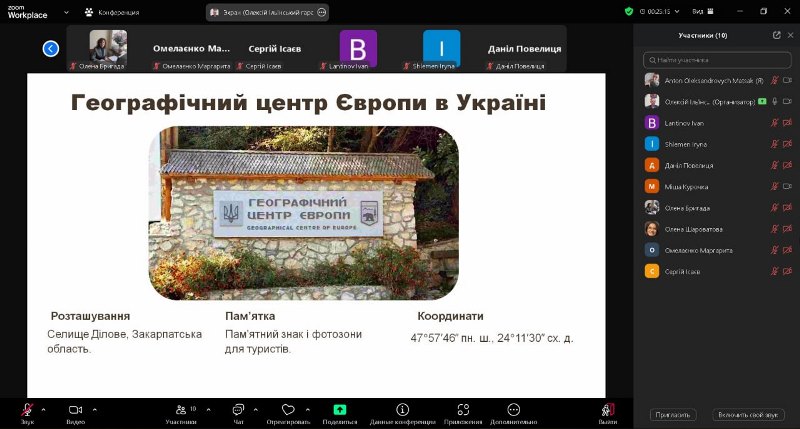Viewport: 800px width, 429px height.
Task: Toggle camera with the Видео button
Action: [x=75, y=410]
